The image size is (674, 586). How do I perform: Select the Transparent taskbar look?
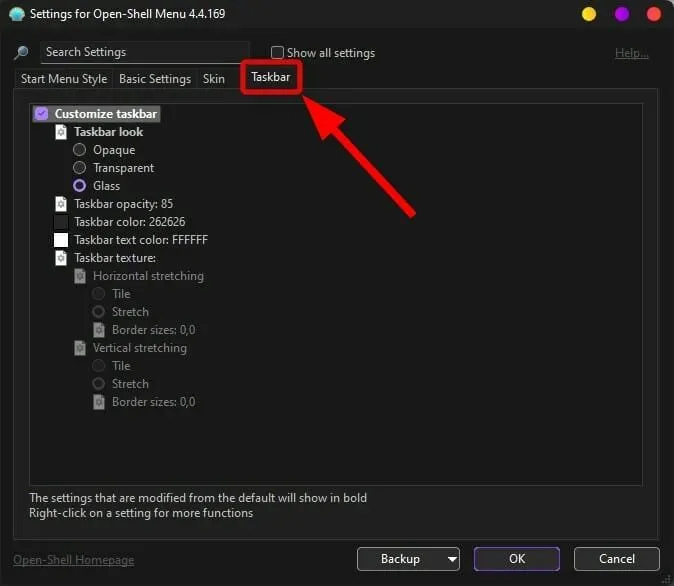(80, 168)
